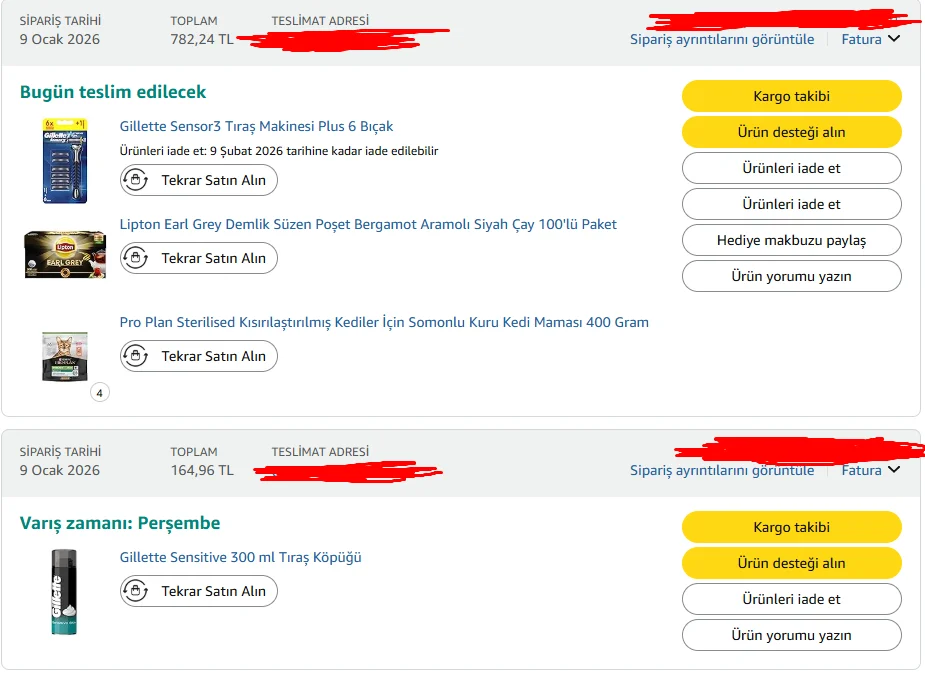Image resolution: width=925 pixels, height=674 pixels.
Task: Click Kargo takibi for the order arriving today
Action: click(x=791, y=96)
